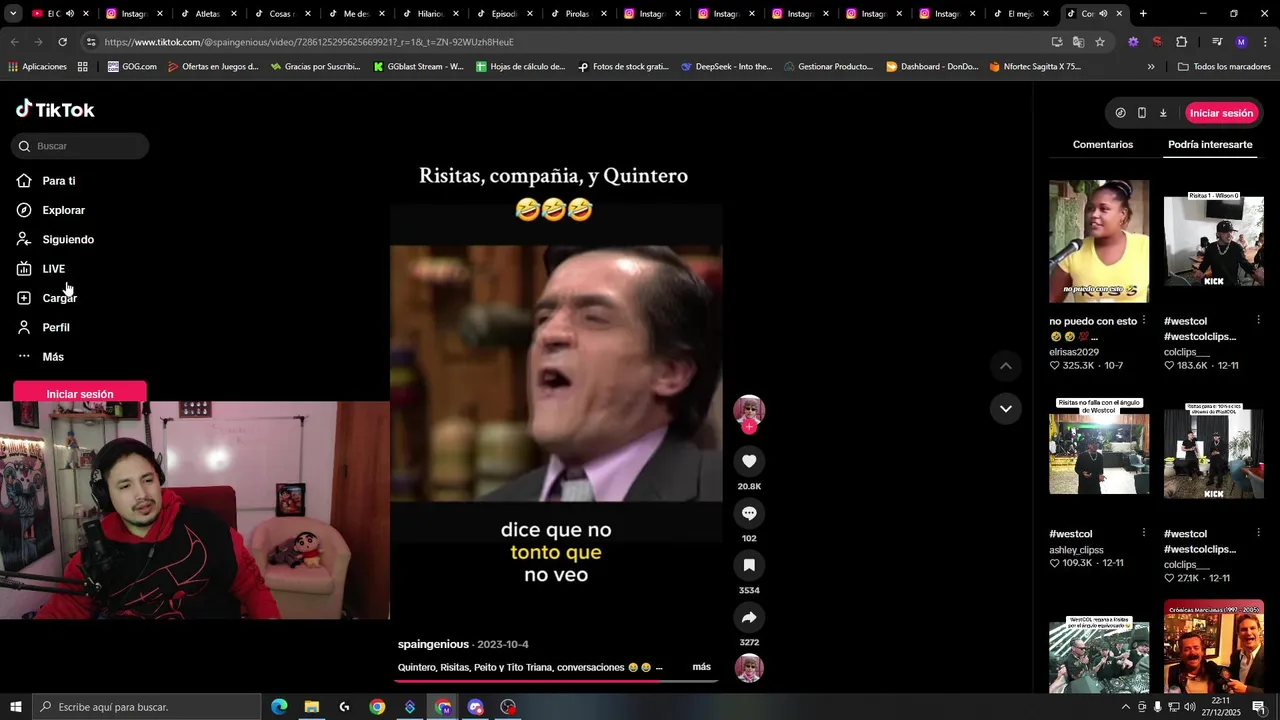Mute the first YouTube tab's audio
Viewport: 1280px width, 720px height.
tap(70, 14)
